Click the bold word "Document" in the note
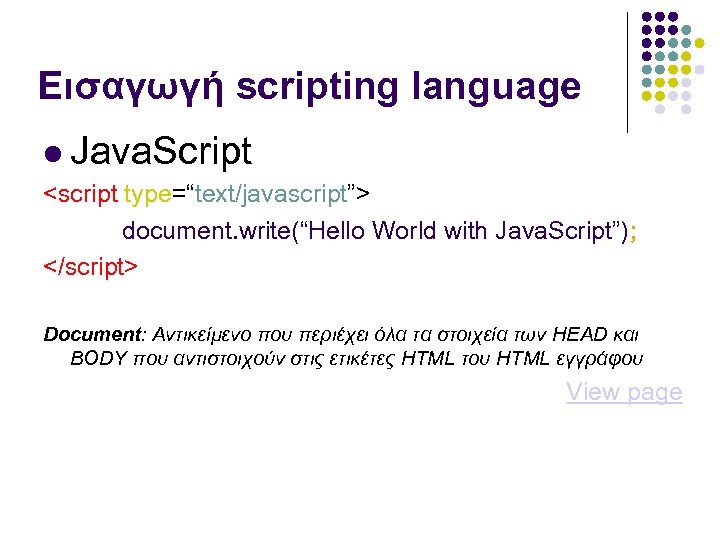Screen dimensions: 720x540 click(92, 334)
